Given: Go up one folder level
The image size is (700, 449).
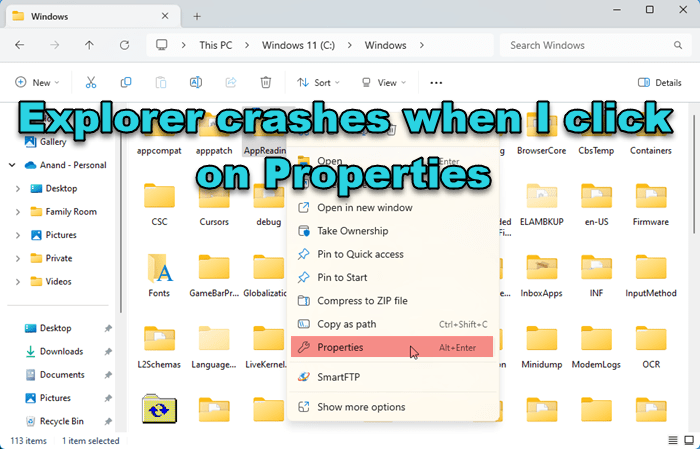Looking at the screenshot, I should pyautogui.click(x=89, y=45).
